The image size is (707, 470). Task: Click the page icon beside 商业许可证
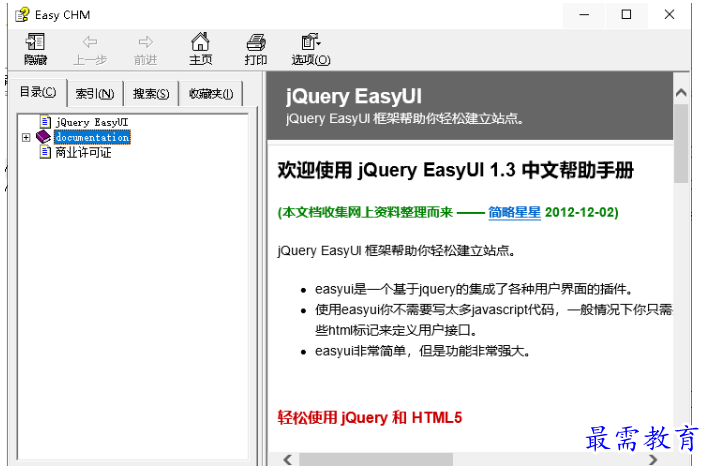click(45, 152)
